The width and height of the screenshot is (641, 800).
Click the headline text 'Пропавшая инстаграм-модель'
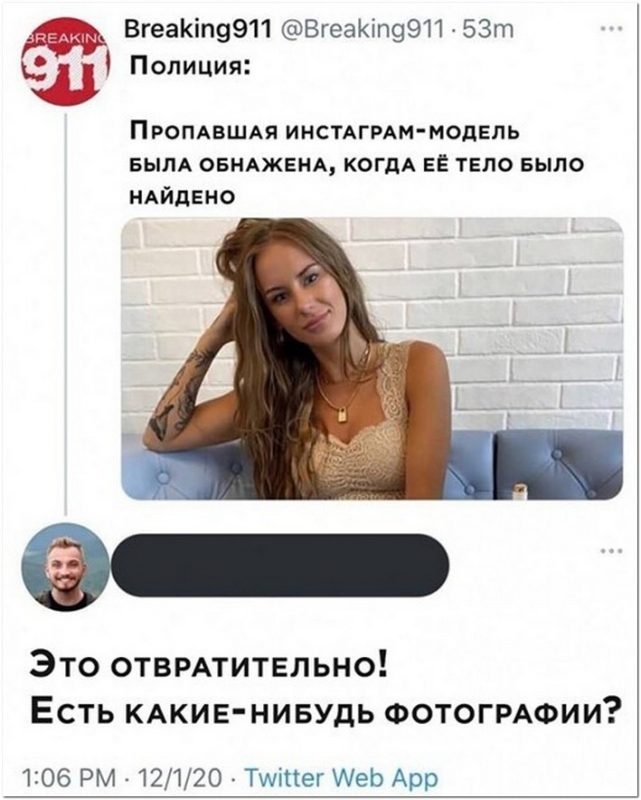[325, 132]
